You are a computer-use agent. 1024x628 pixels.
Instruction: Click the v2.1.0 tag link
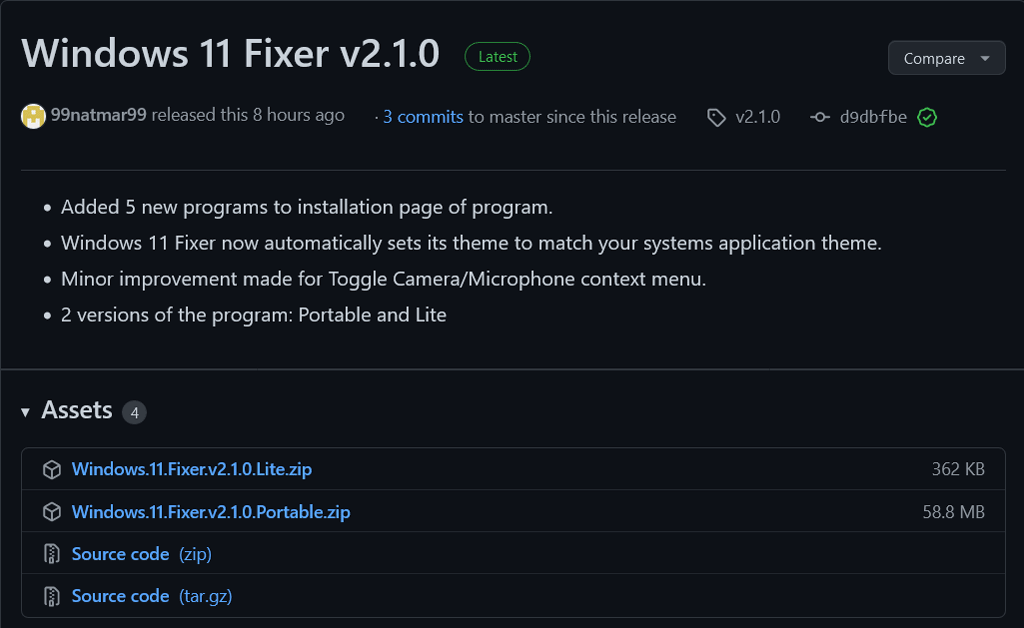(x=757, y=117)
